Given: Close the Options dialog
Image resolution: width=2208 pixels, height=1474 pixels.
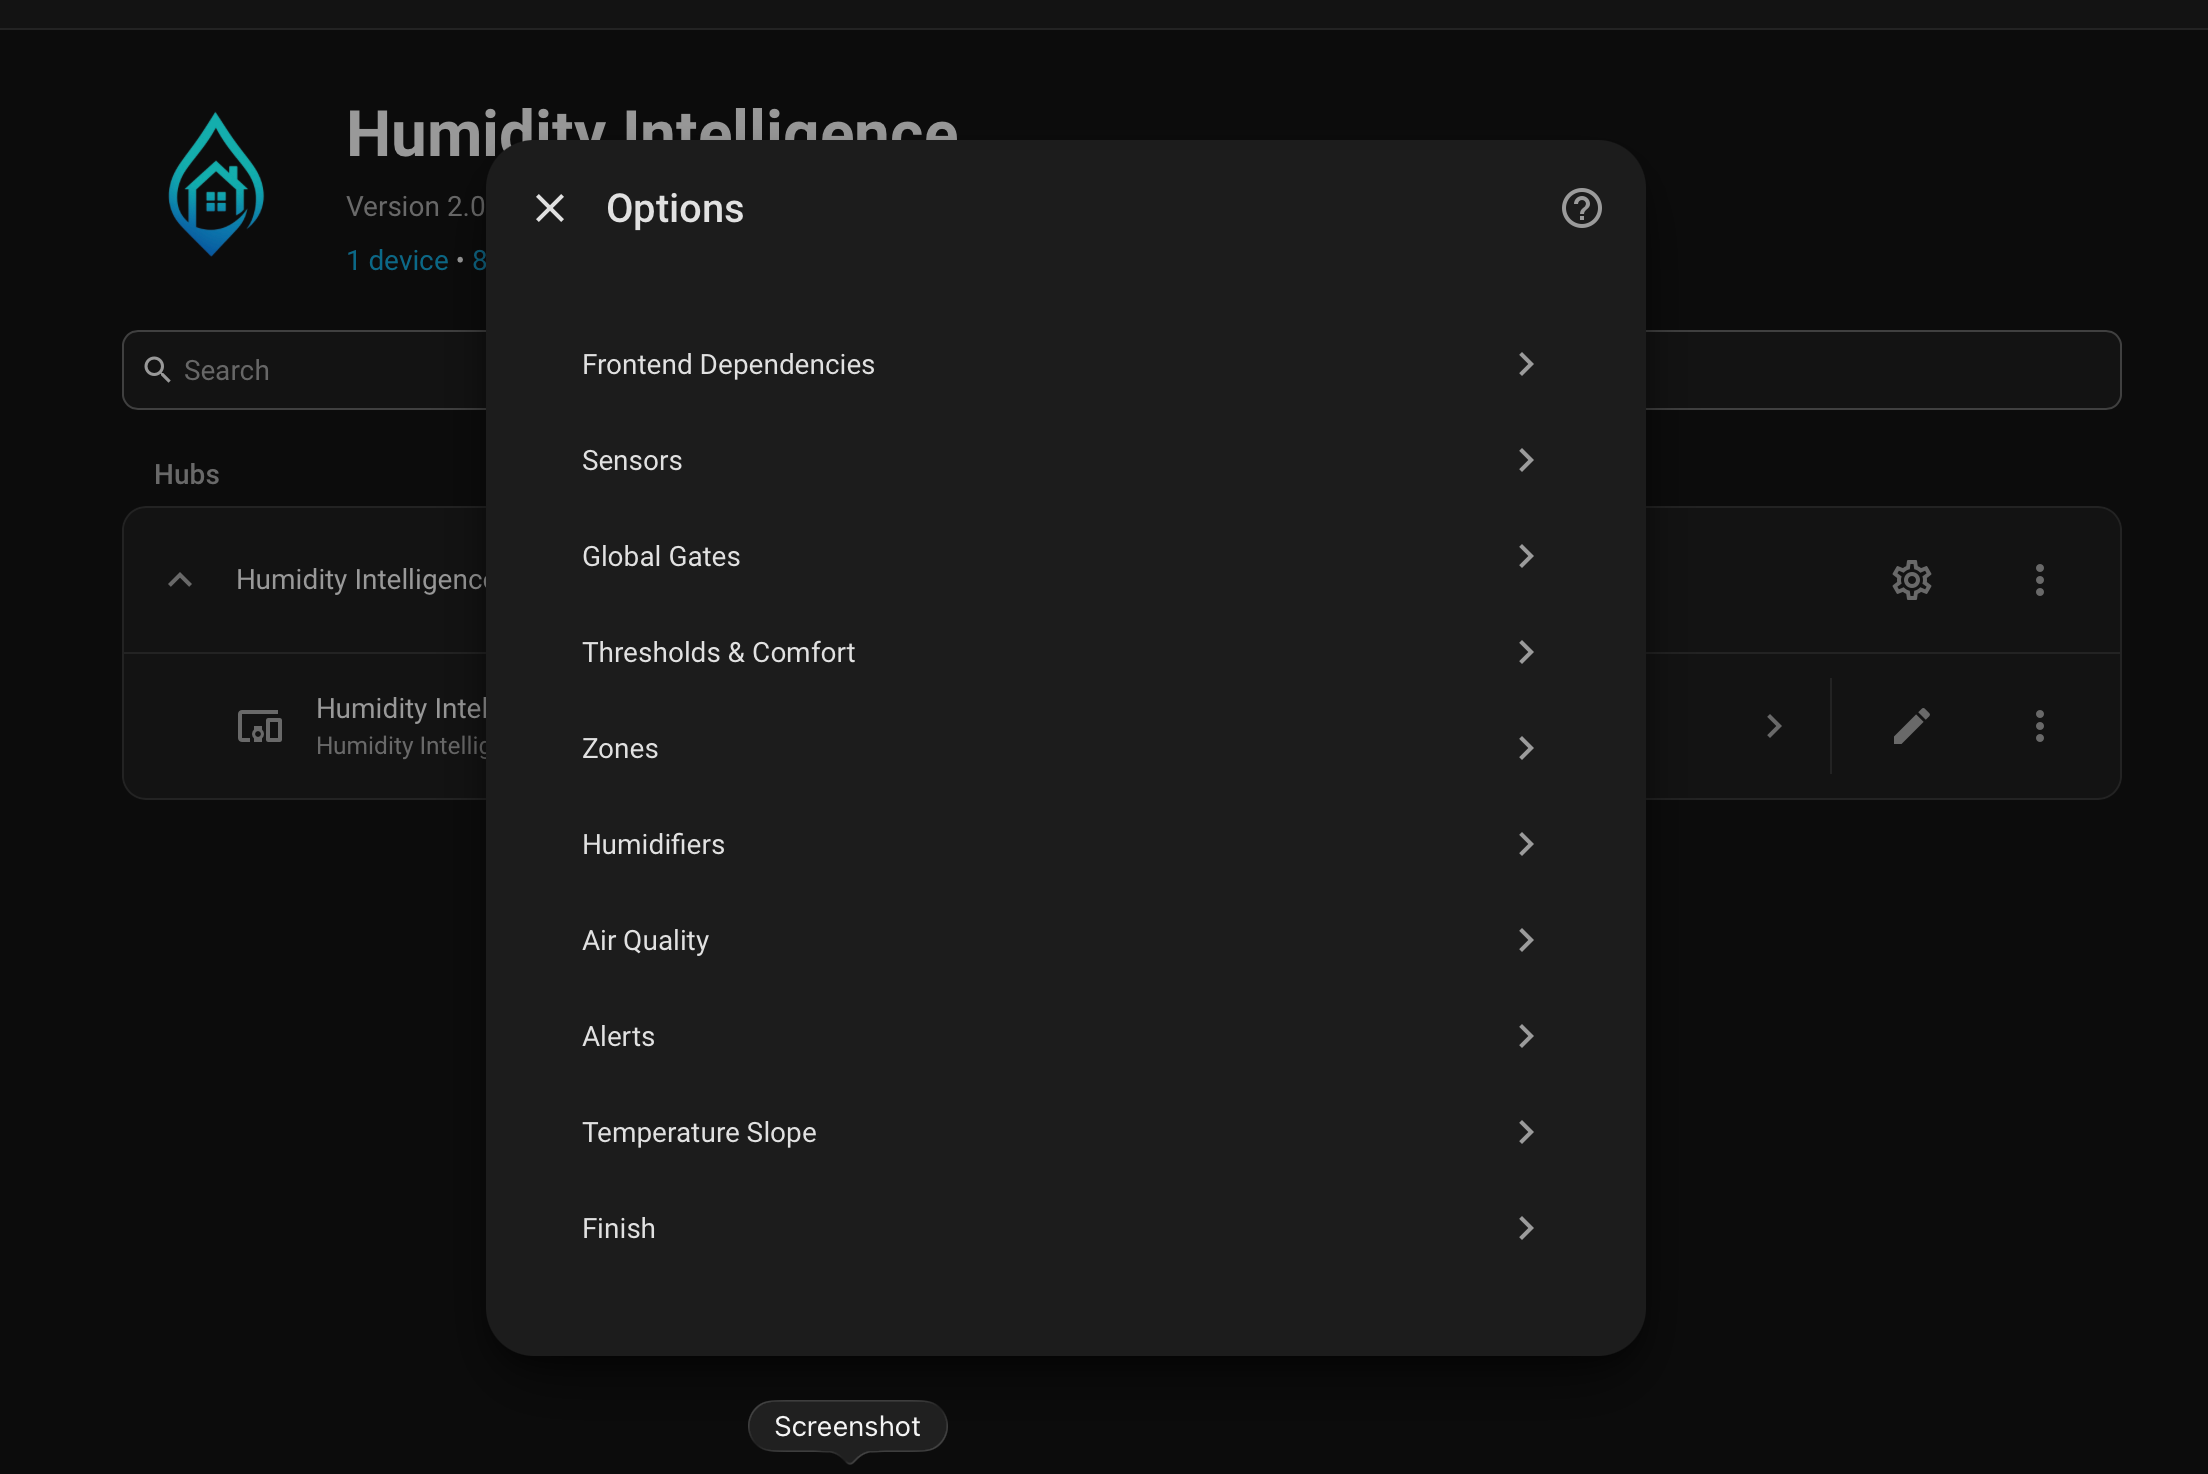Looking at the screenshot, I should click(x=550, y=208).
